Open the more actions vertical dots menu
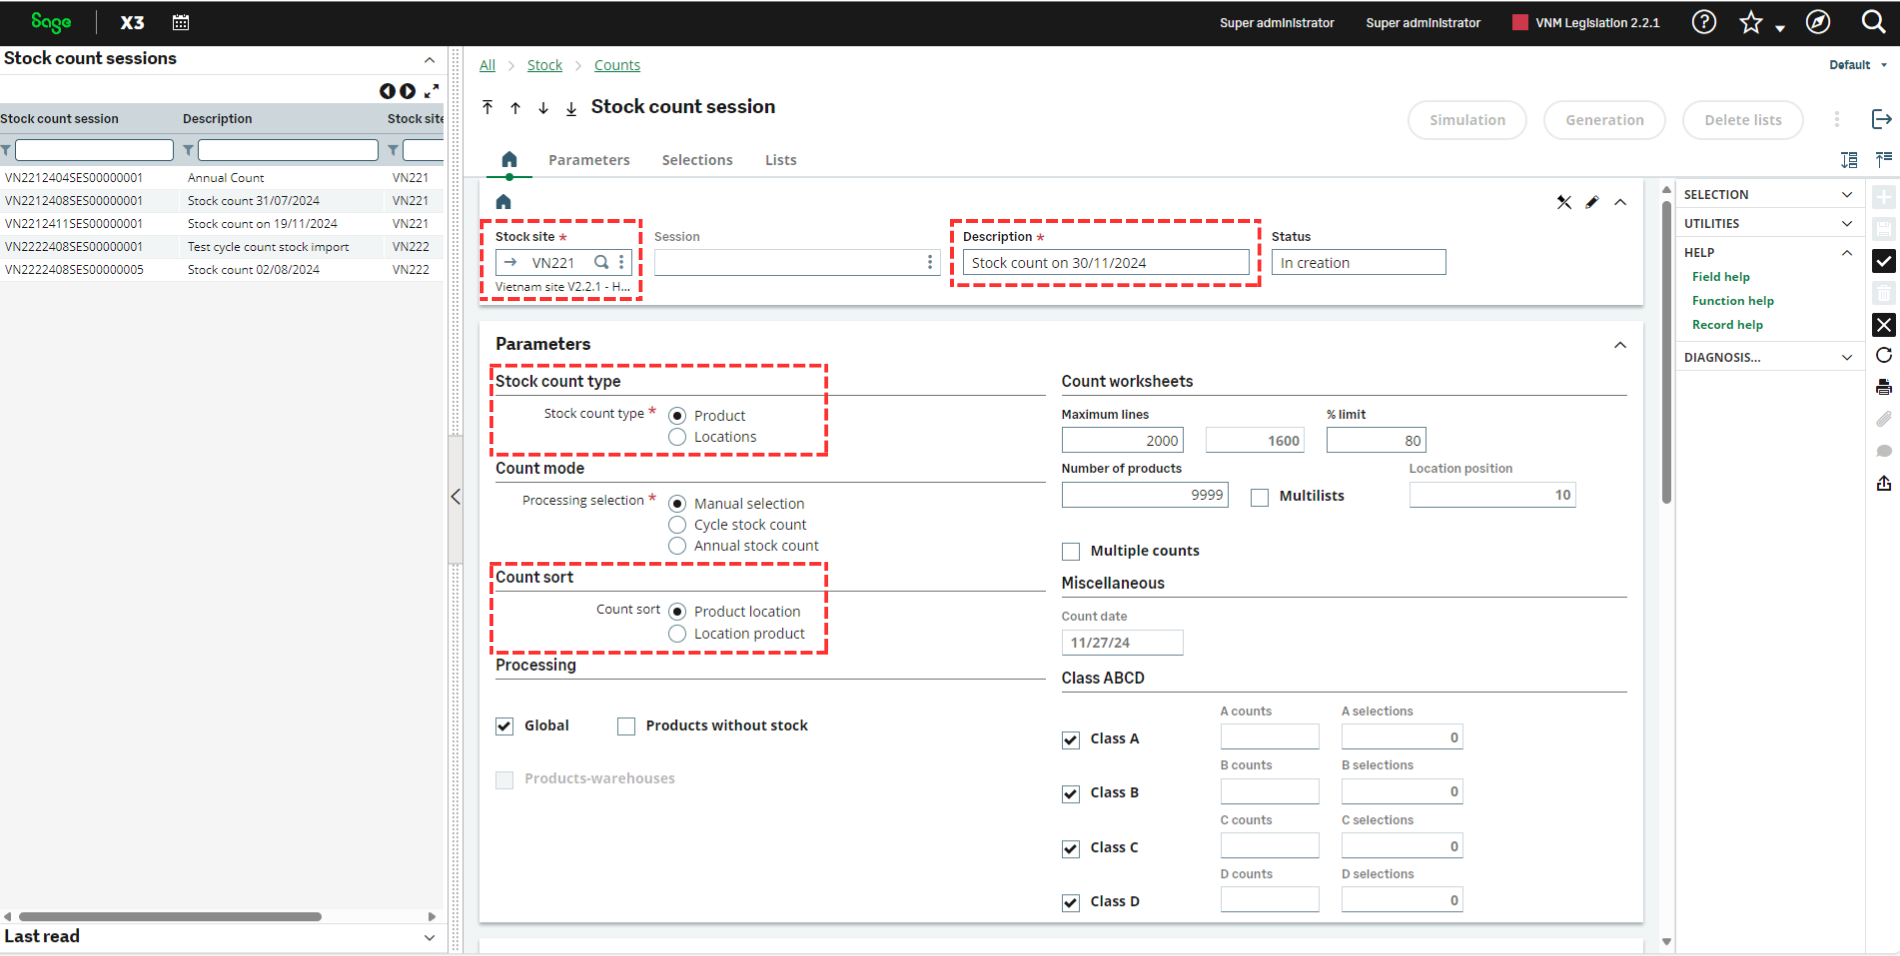1900x956 pixels. (1836, 120)
